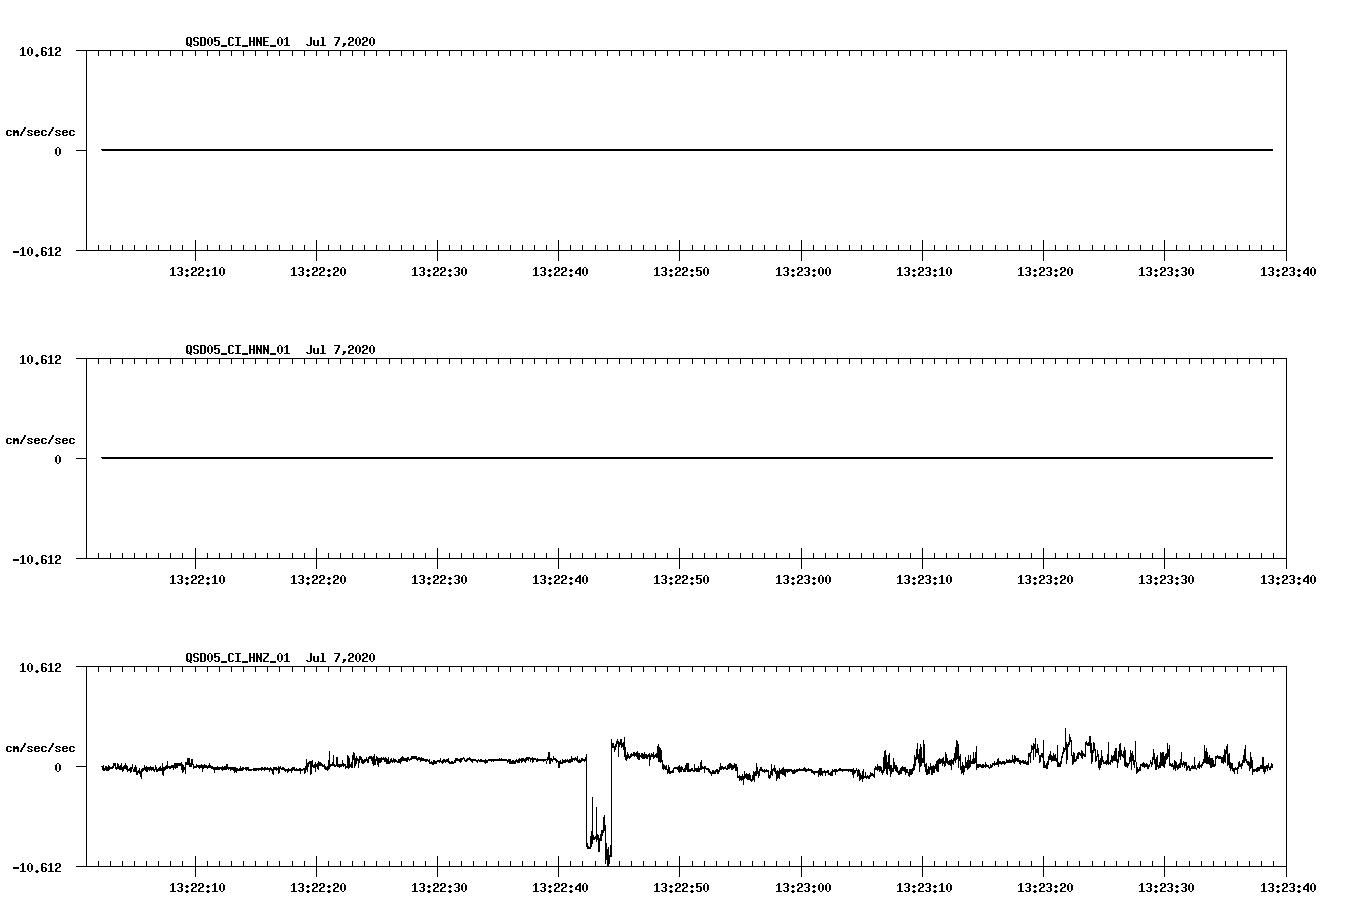Viewport: 1358px width, 924px height.
Task: Click the QSD05_CI_HNN_01 plot title
Action: 237,350
